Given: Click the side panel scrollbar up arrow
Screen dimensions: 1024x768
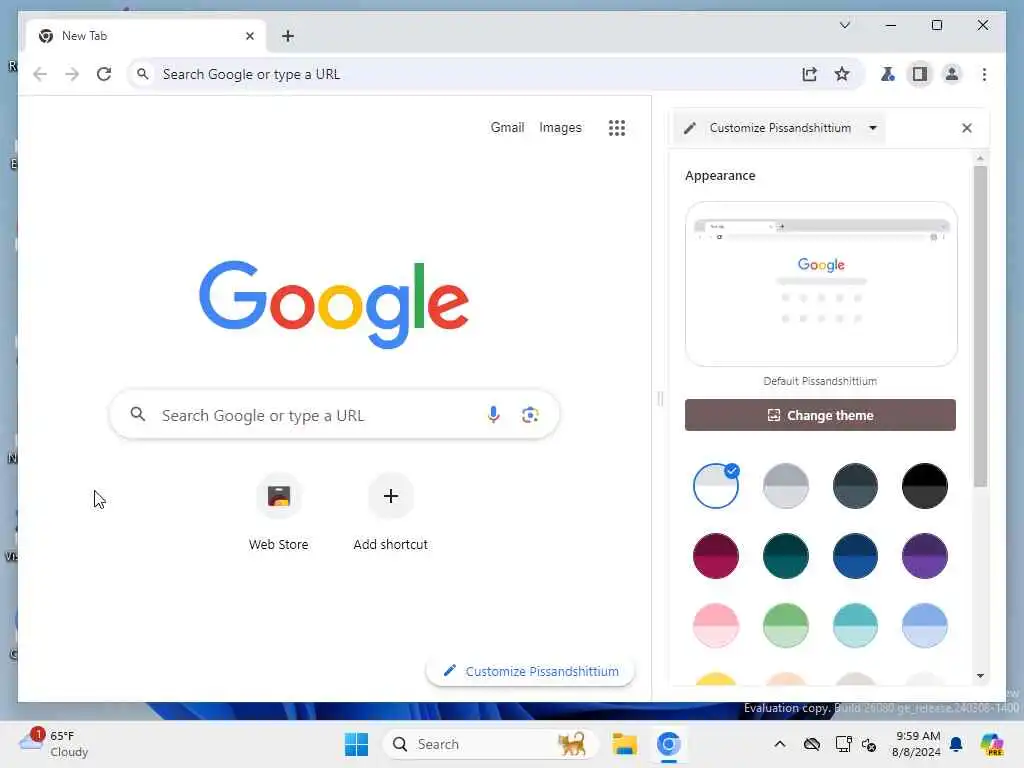Looking at the screenshot, I should [x=980, y=159].
